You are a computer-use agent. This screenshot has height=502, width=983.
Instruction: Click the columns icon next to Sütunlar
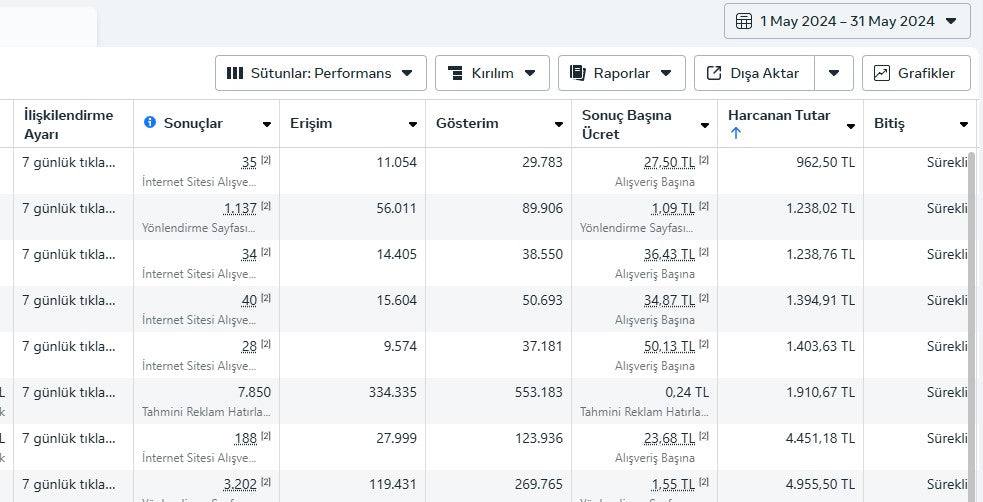point(235,73)
